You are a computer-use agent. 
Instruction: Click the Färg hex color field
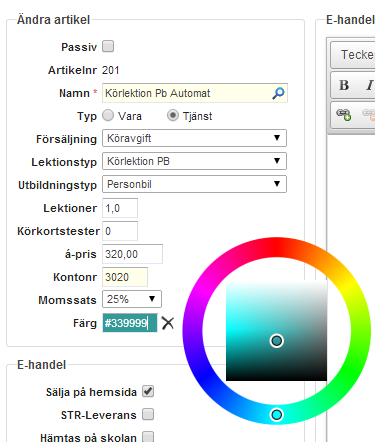tap(130, 323)
